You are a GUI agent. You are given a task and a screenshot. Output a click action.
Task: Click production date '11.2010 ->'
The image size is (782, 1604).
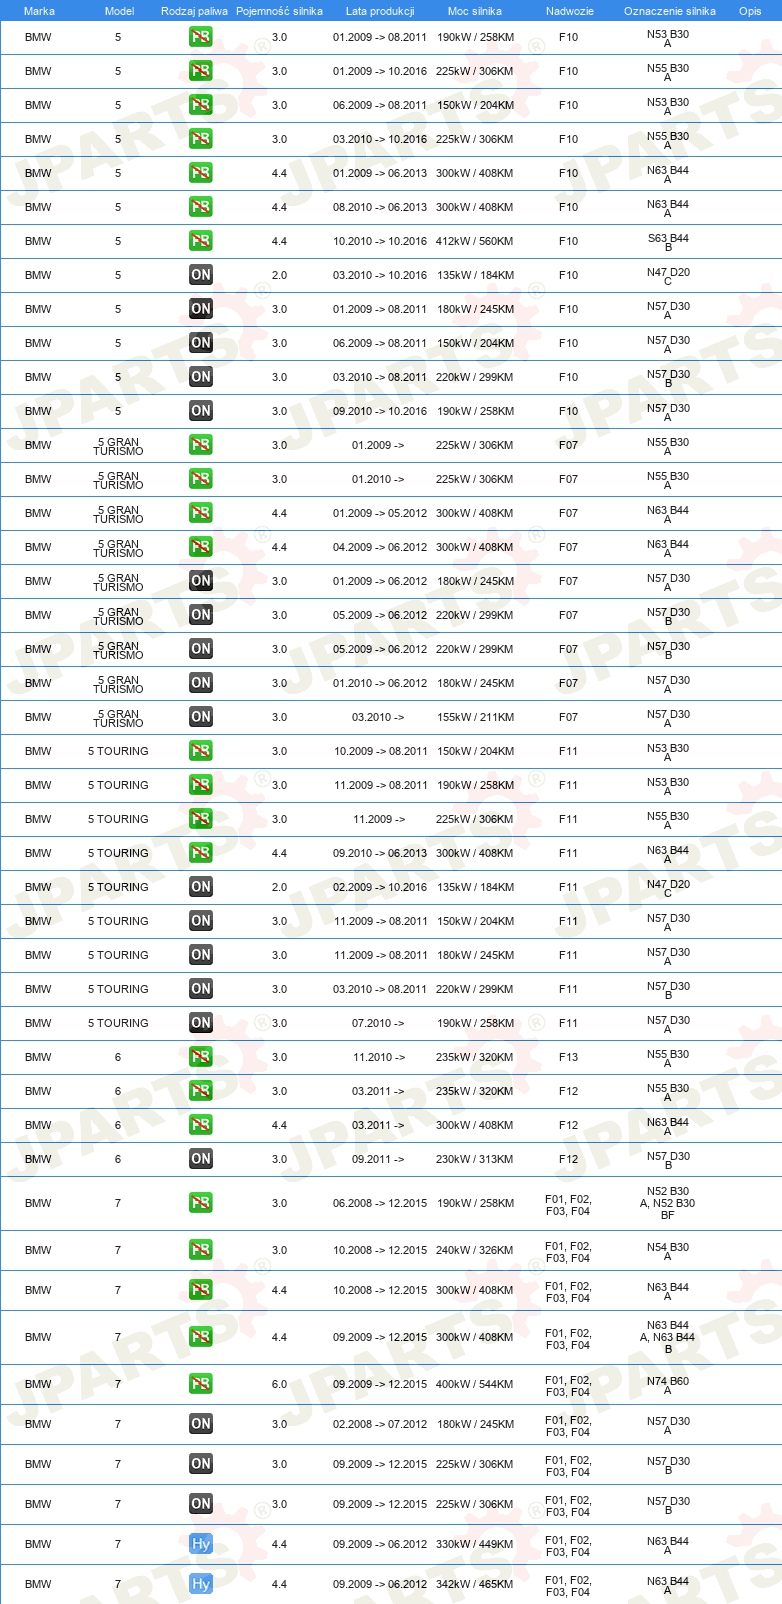(x=378, y=1057)
